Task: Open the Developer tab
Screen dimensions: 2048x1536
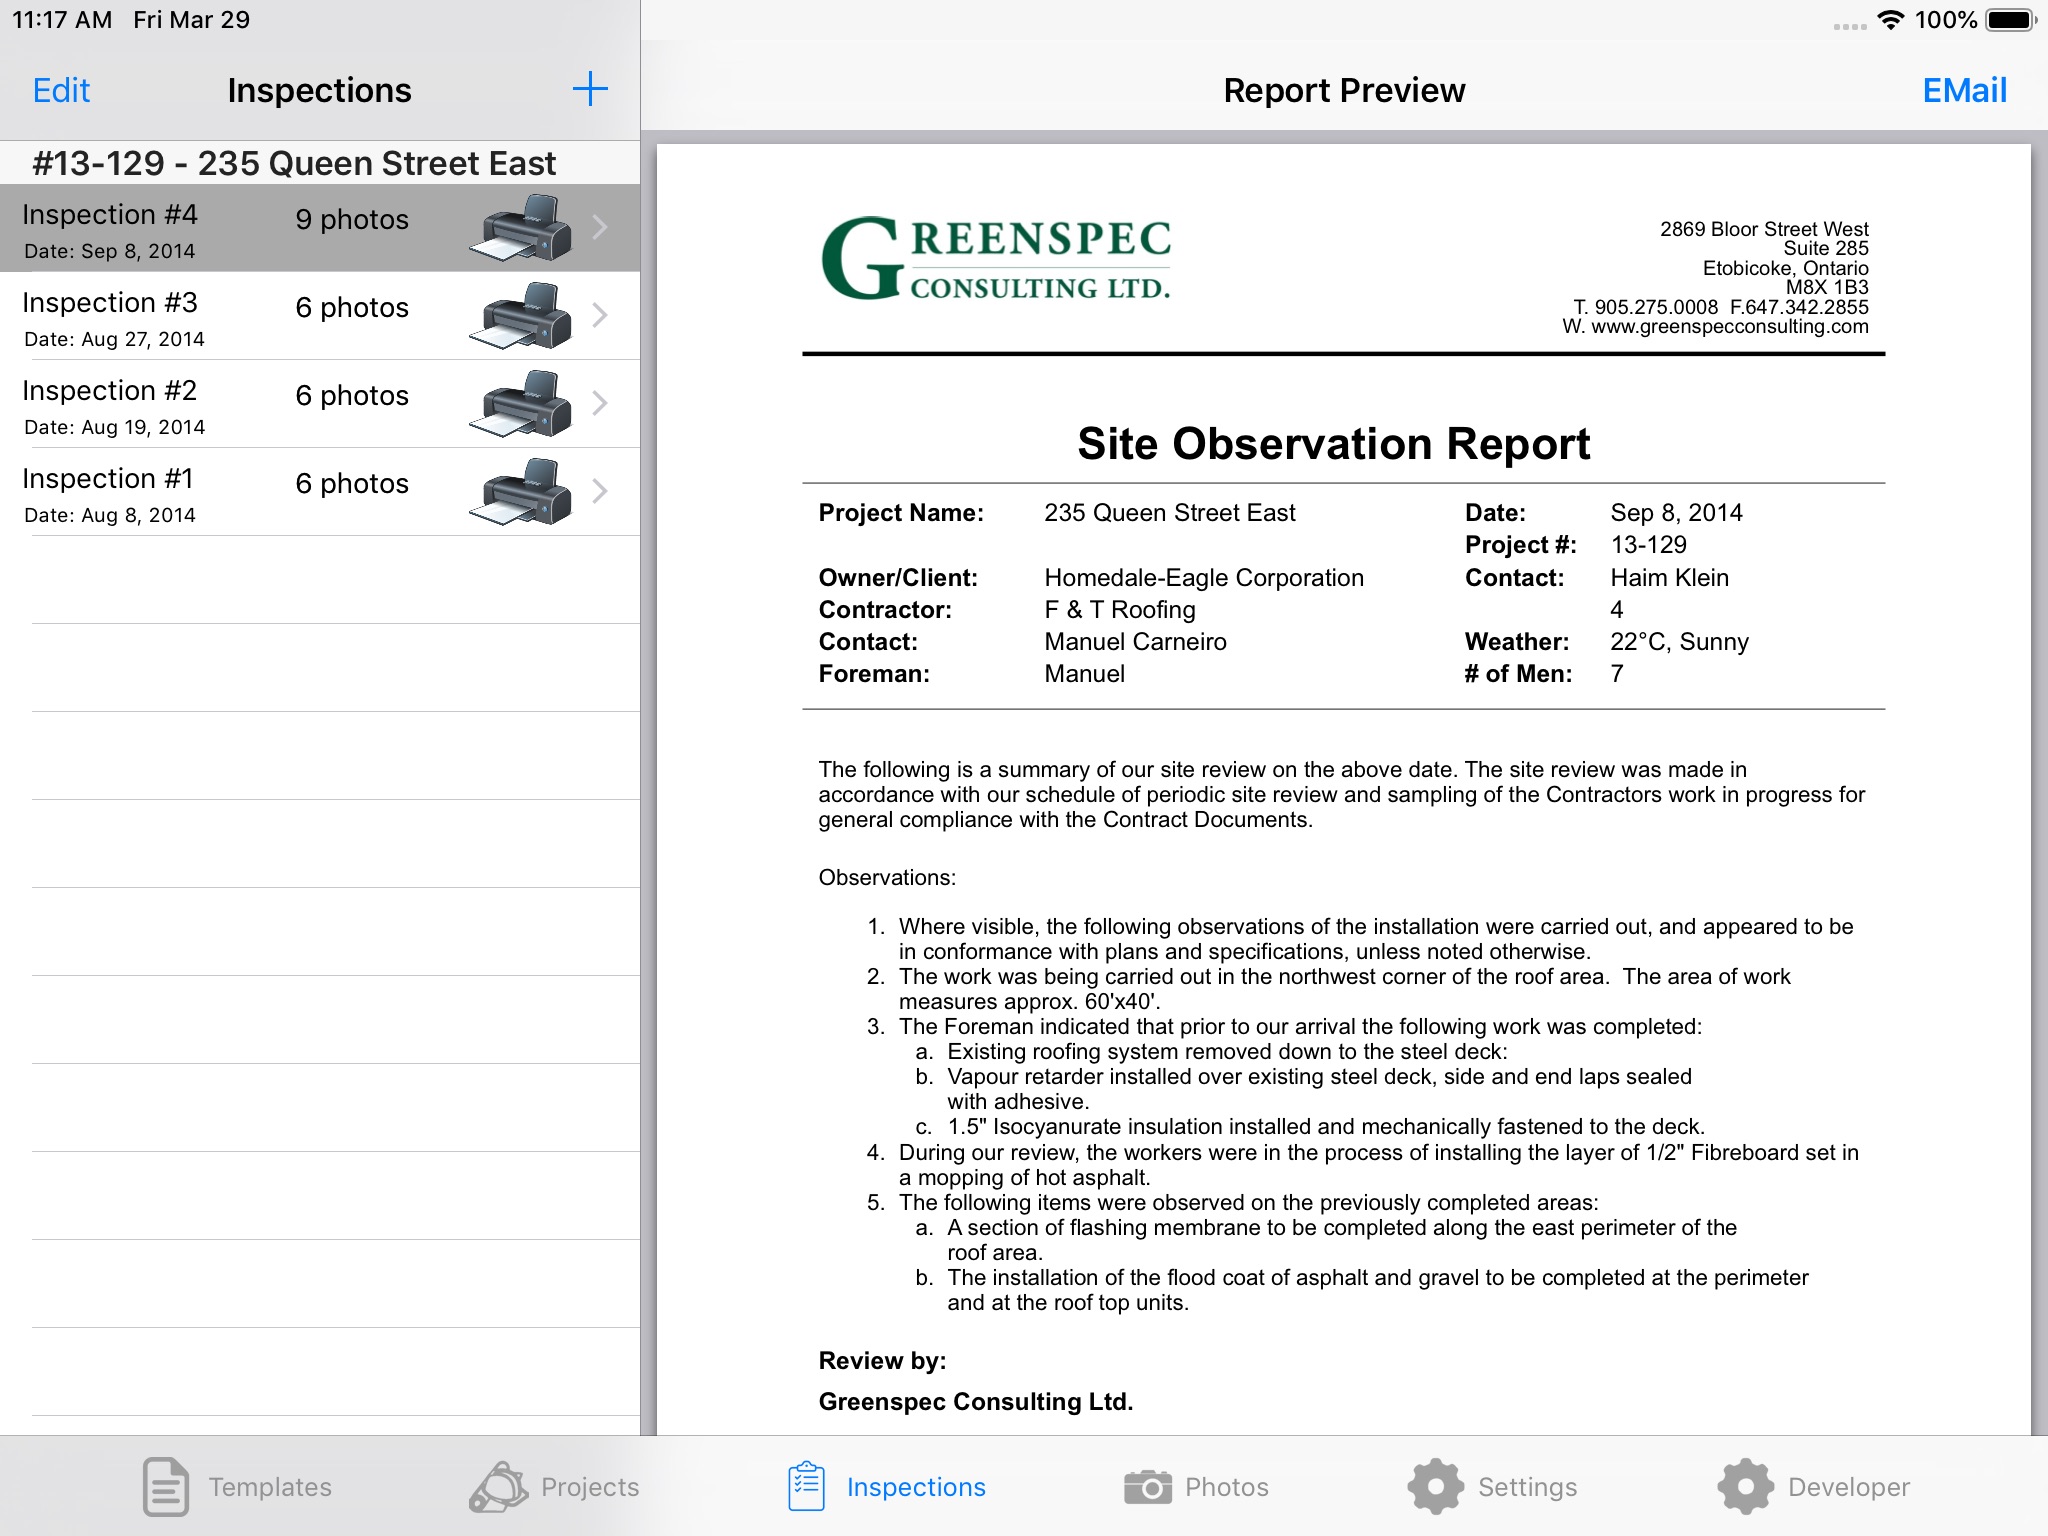Action: click(1814, 1487)
